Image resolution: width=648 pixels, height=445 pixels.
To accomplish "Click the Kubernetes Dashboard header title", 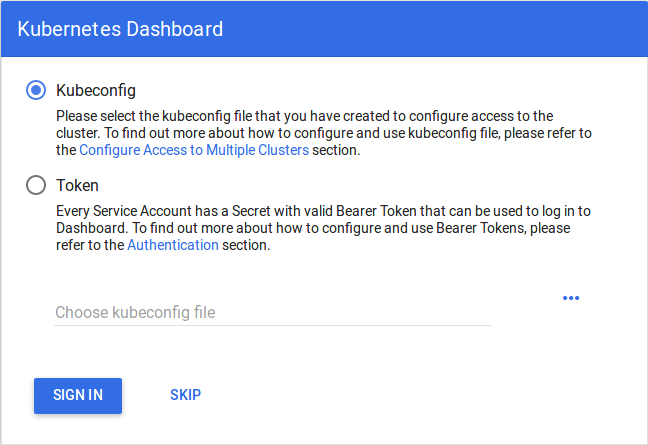I will 120,29.
